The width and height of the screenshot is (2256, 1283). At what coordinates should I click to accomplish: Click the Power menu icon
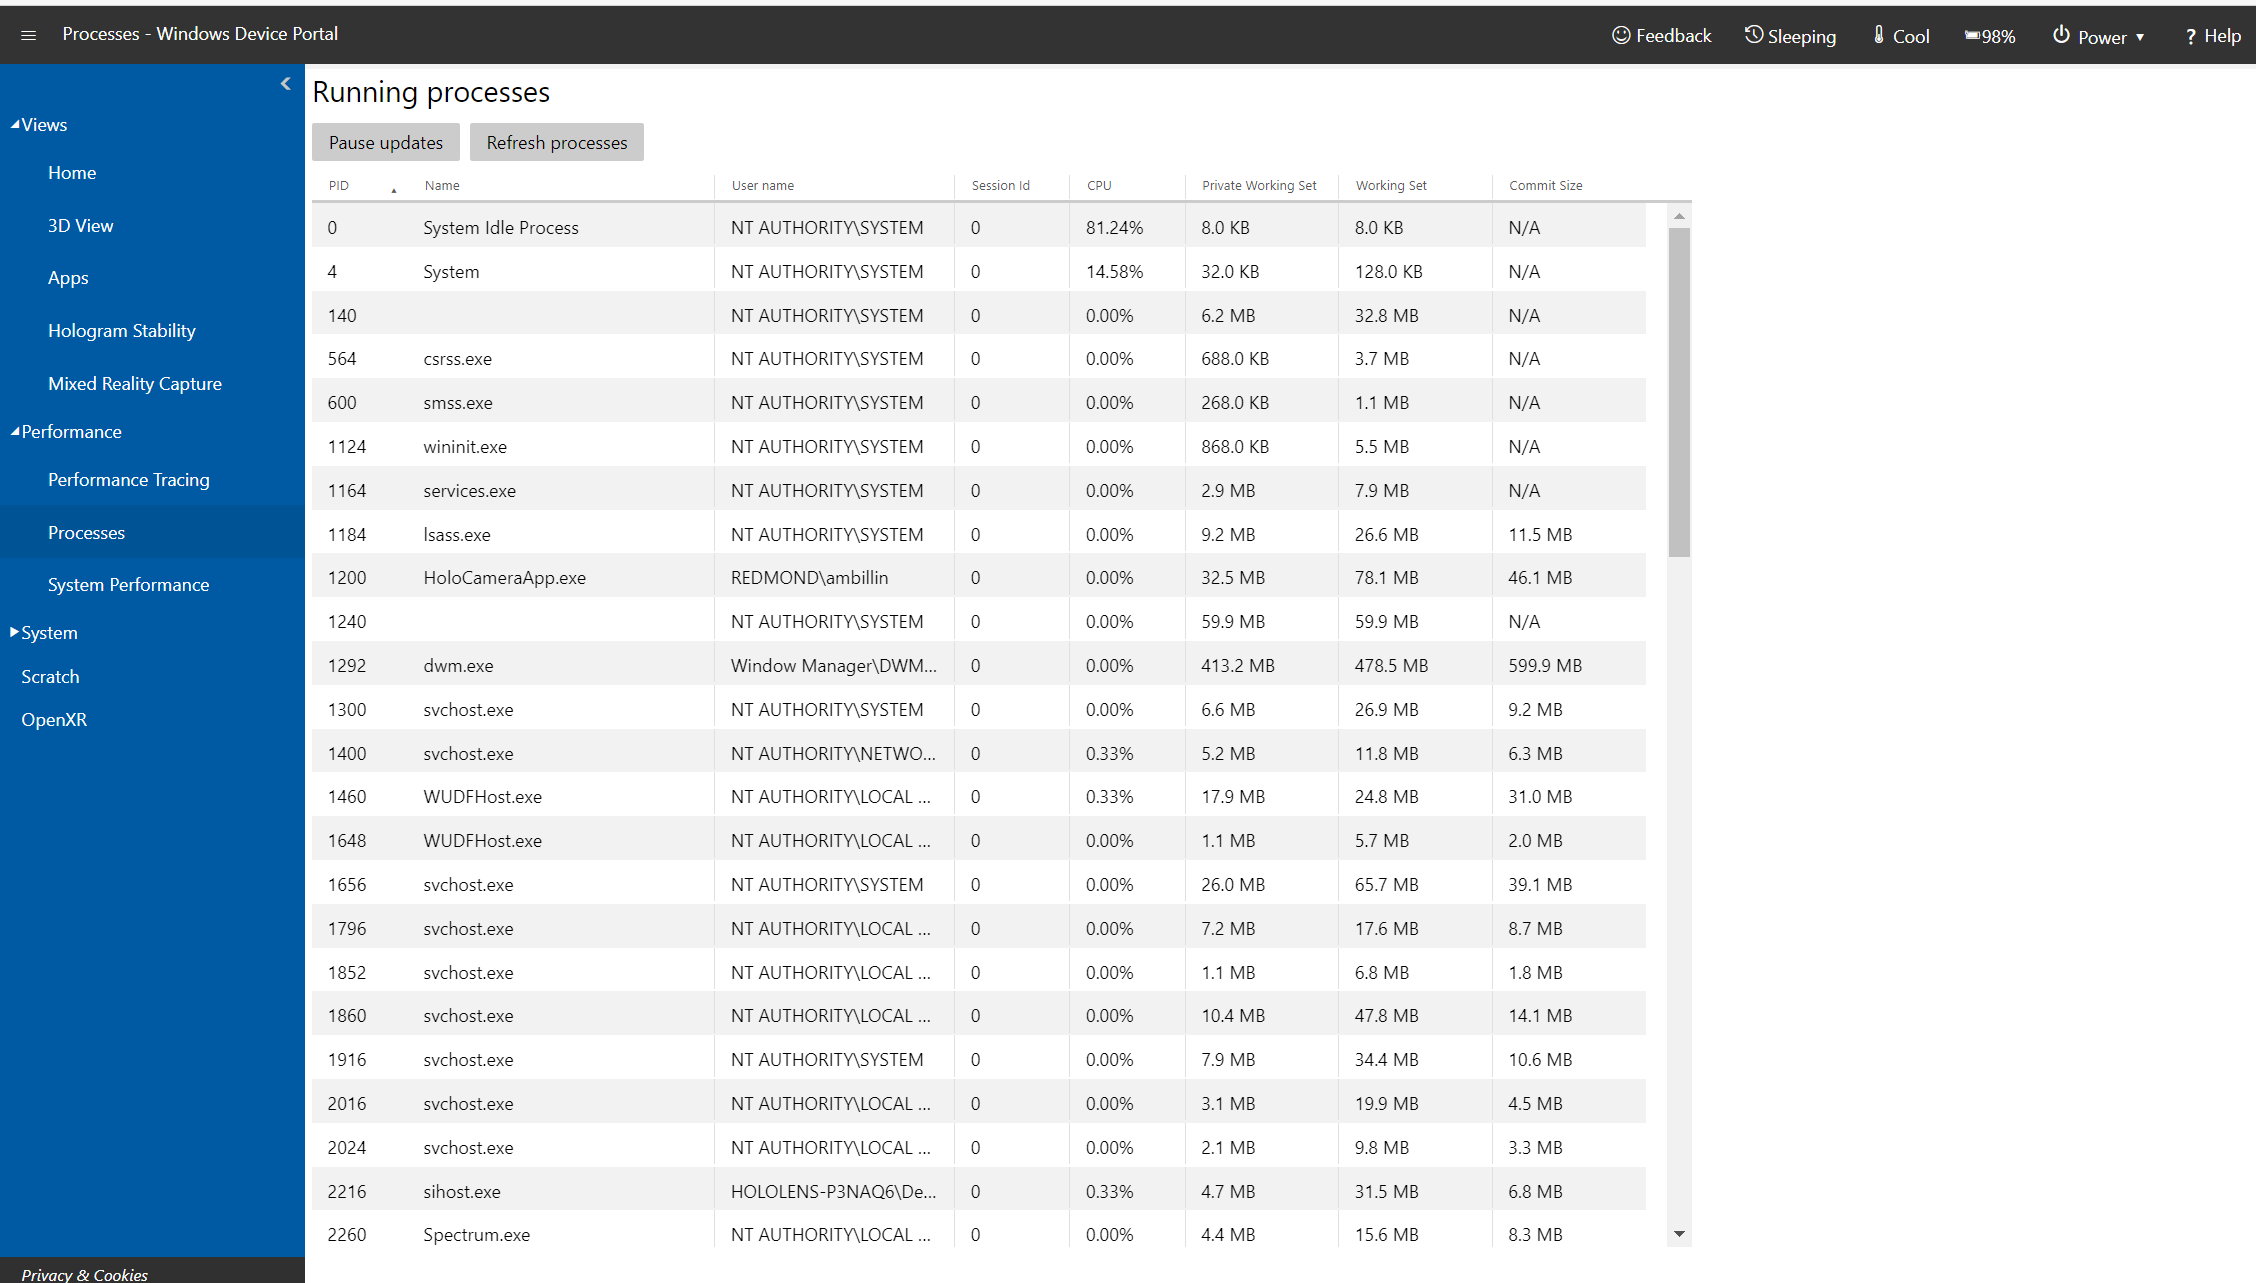[2061, 33]
